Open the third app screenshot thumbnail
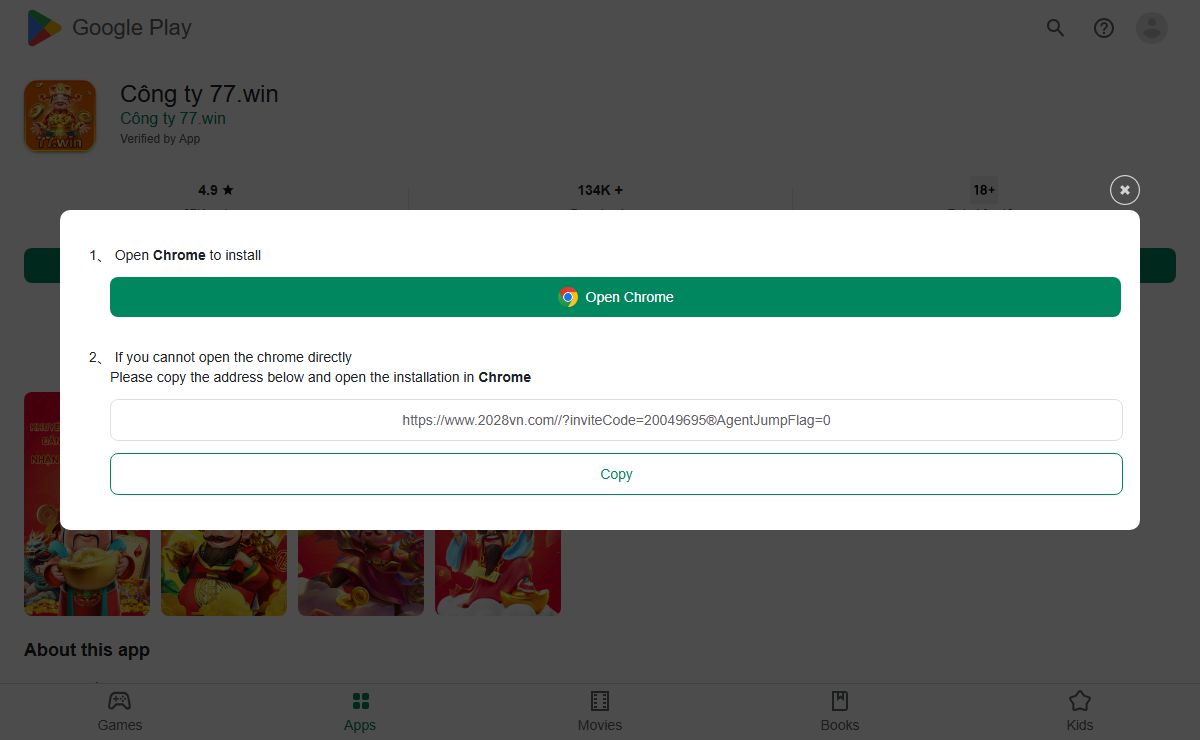This screenshot has height=740, width=1200. click(361, 572)
